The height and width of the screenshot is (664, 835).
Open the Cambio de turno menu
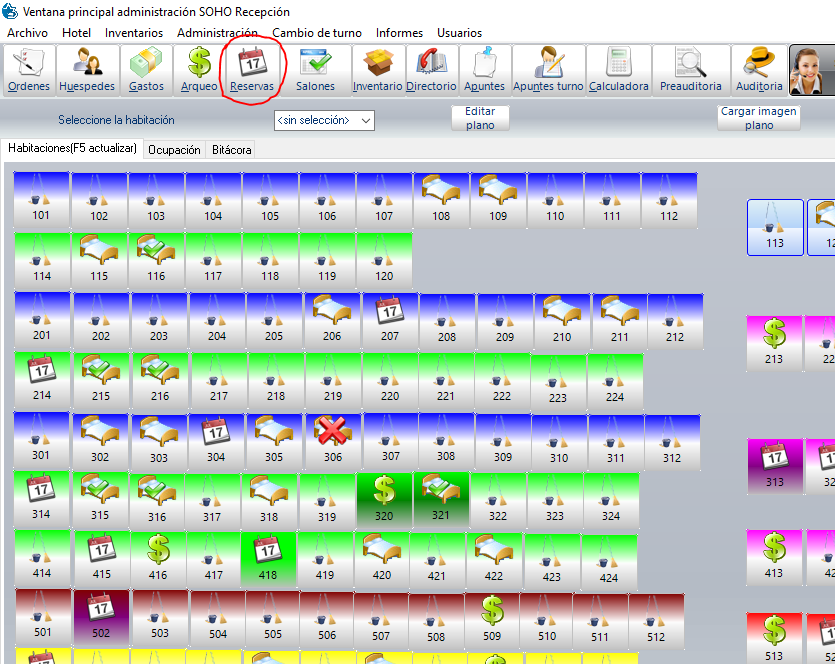pos(317,33)
